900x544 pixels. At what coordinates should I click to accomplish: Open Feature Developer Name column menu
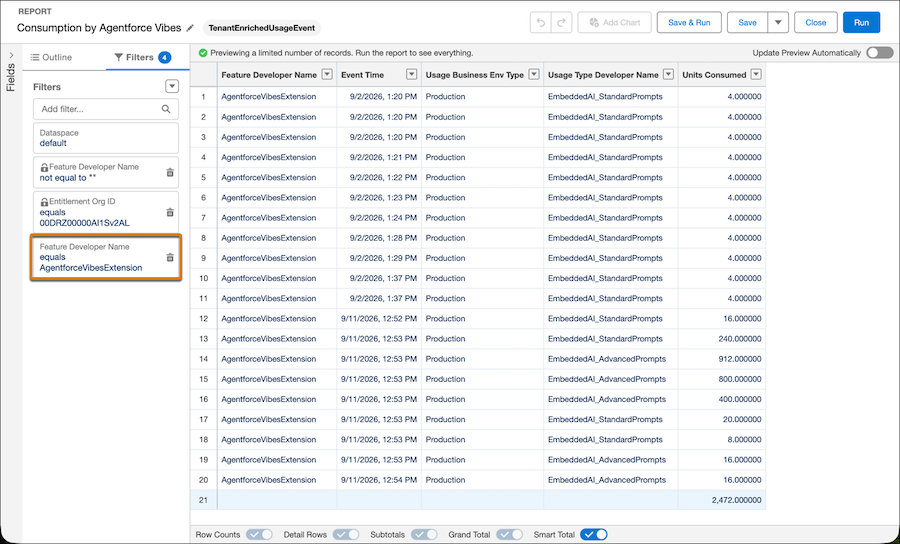[x=327, y=75]
